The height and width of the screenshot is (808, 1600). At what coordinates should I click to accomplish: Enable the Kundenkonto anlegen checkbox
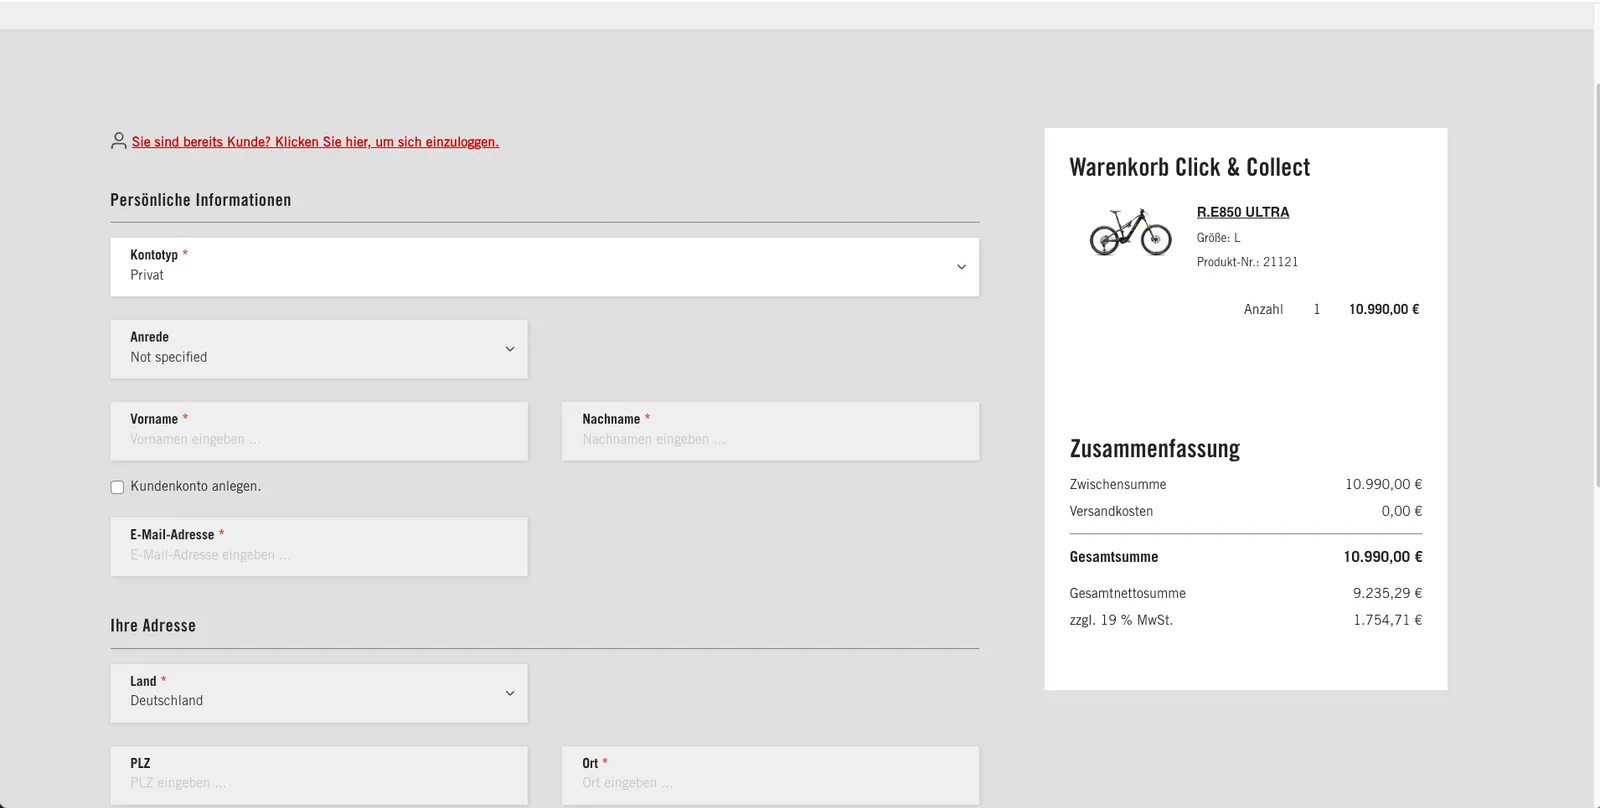coord(117,487)
